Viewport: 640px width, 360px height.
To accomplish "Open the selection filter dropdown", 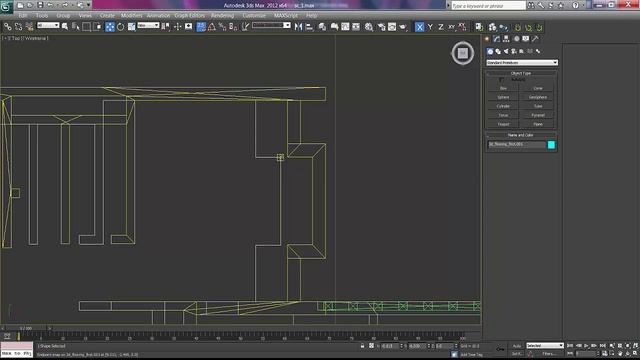I will click(x=48, y=25).
